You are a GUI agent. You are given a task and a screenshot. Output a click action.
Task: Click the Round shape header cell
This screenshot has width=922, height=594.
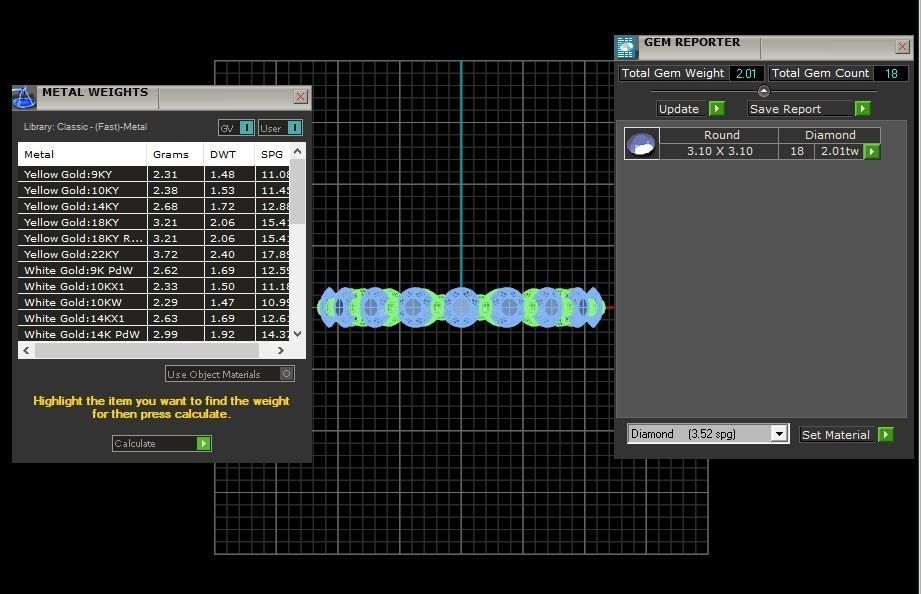point(721,135)
